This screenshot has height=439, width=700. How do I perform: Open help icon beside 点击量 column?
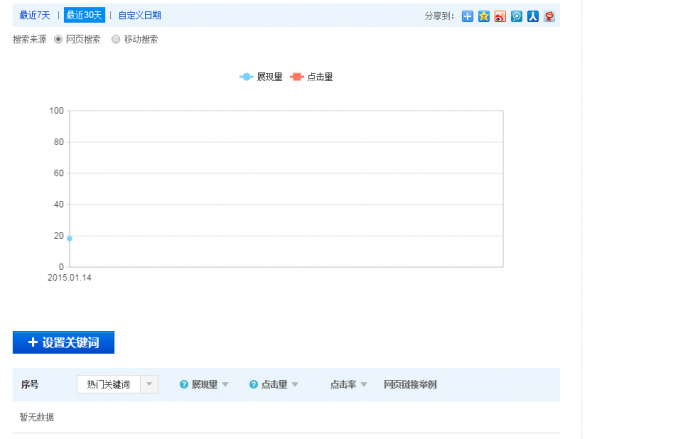pos(254,385)
